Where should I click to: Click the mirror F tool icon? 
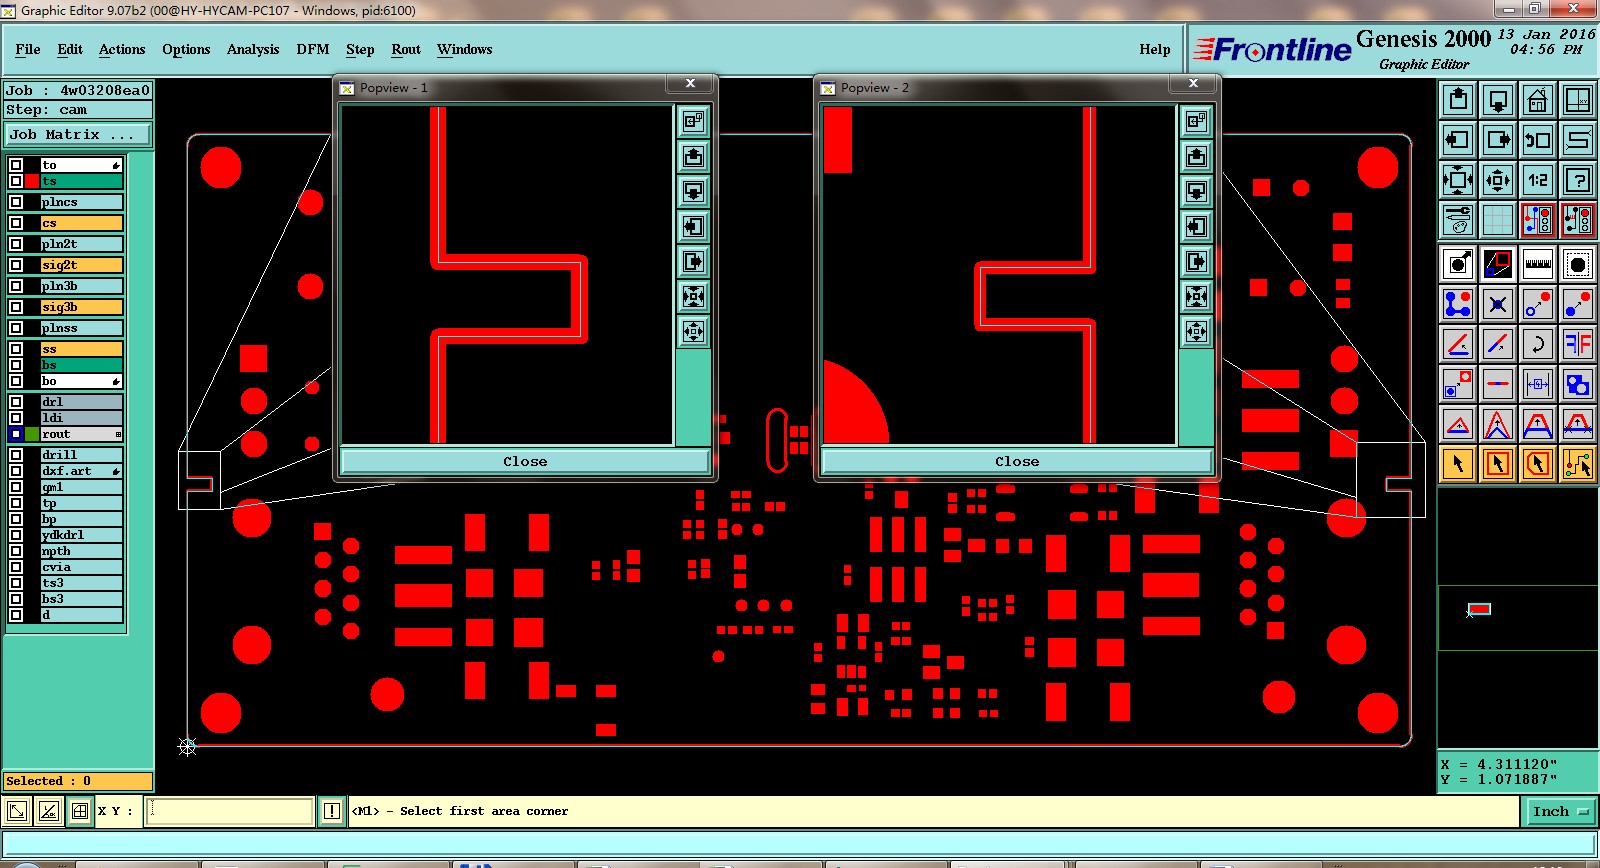coord(1578,344)
